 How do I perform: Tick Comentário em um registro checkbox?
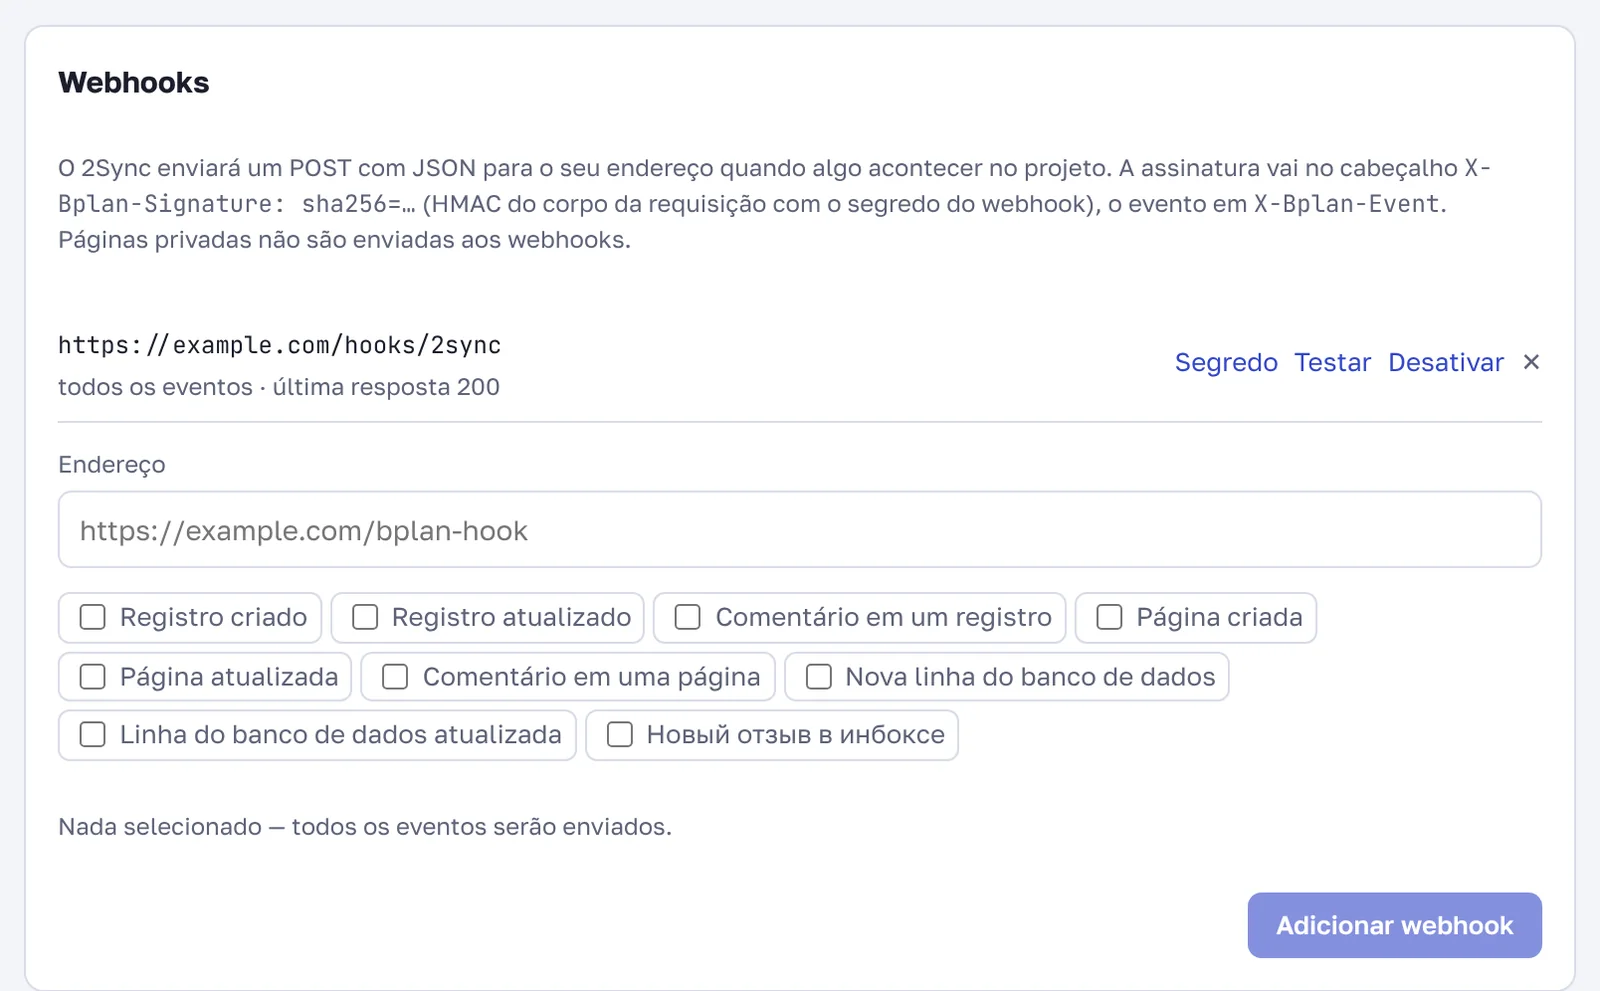[x=688, y=617]
